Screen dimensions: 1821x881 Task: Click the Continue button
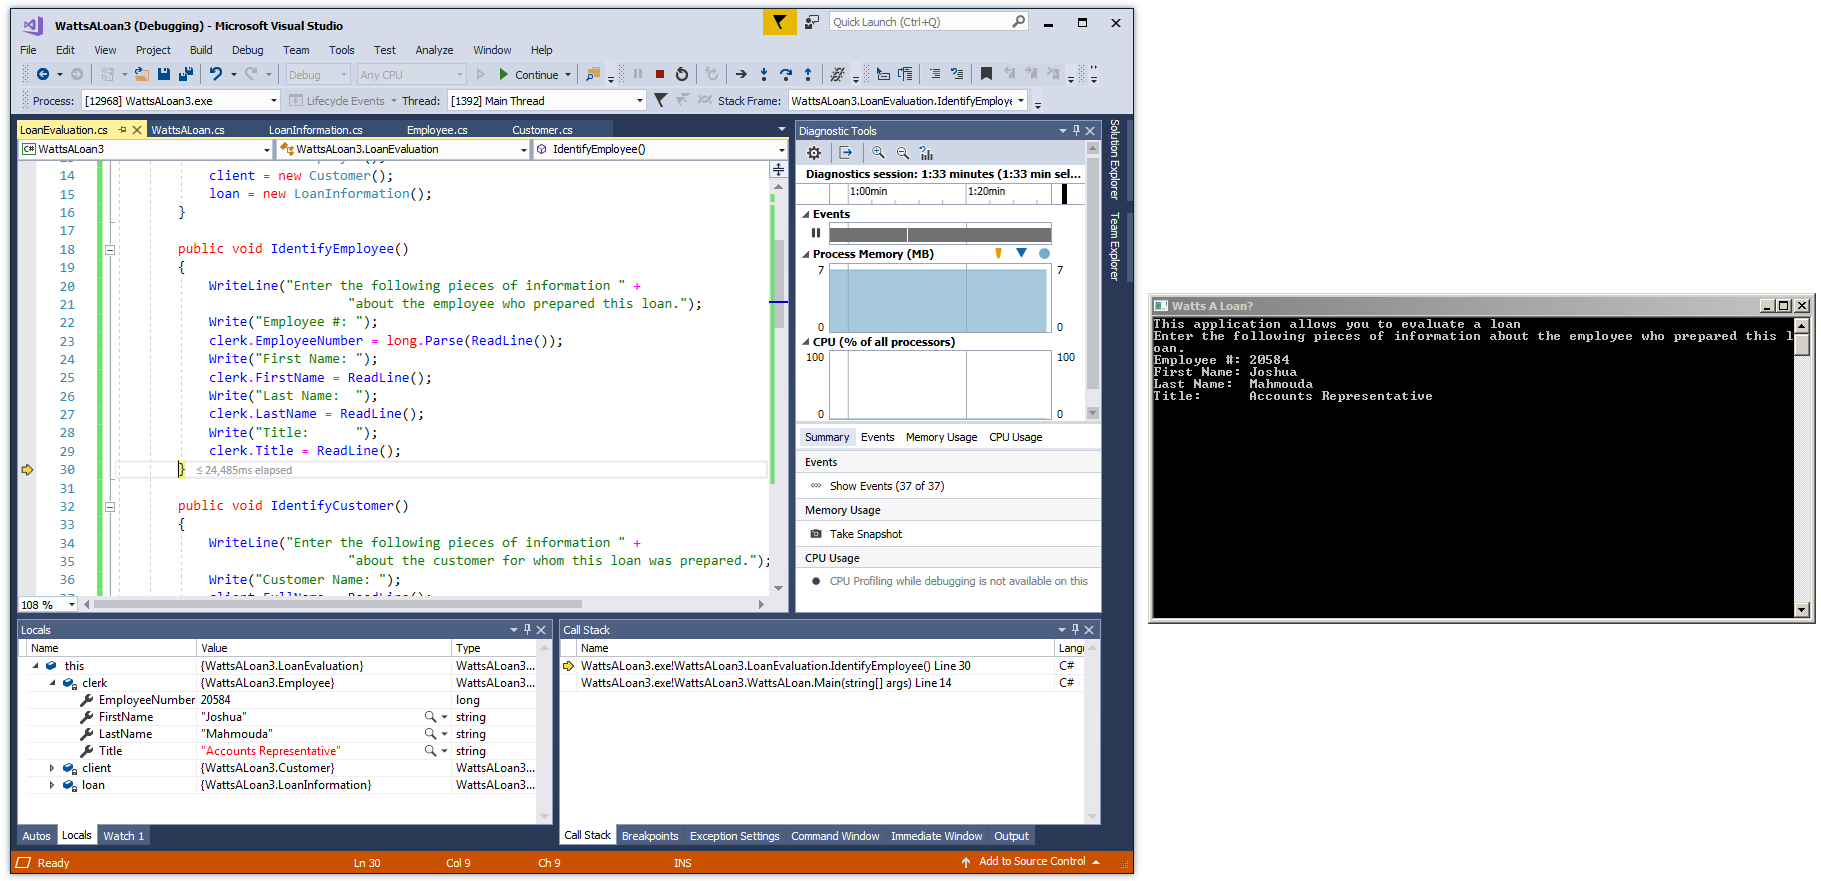528,75
